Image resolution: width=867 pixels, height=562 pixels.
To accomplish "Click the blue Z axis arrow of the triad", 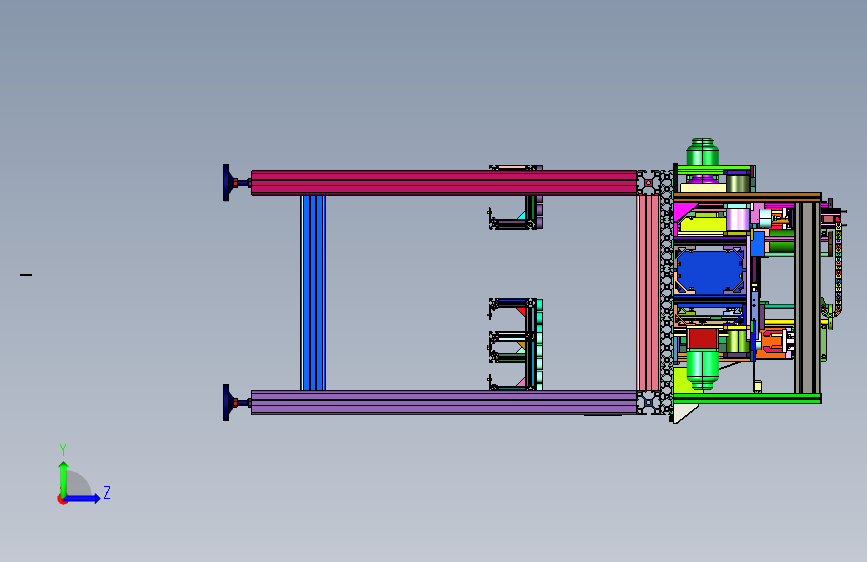I will pyautogui.click(x=83, y=498).
